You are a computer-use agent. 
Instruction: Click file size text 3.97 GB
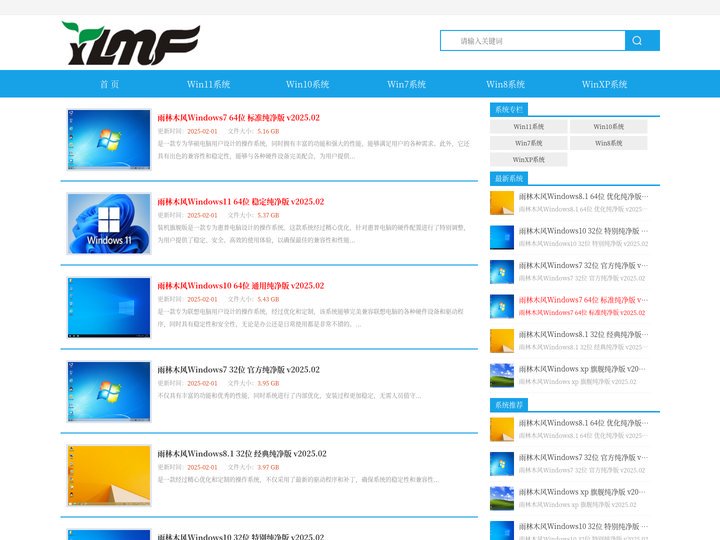tap(268, 467)
